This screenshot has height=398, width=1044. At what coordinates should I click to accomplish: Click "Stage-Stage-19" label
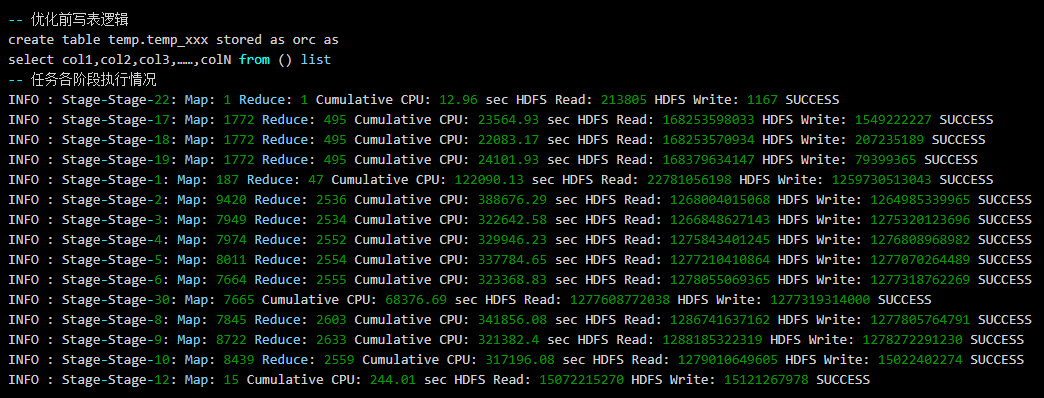[x=117, y=160]
